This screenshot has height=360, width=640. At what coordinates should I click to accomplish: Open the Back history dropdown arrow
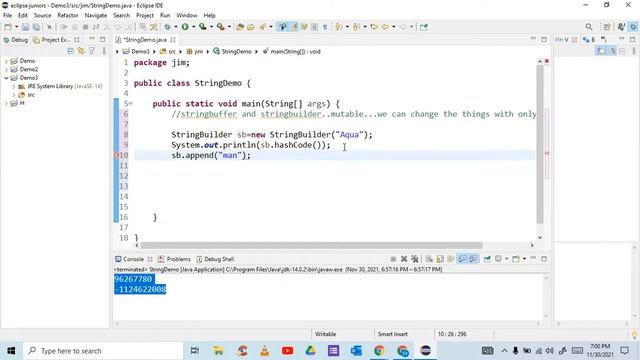[393, 27]
